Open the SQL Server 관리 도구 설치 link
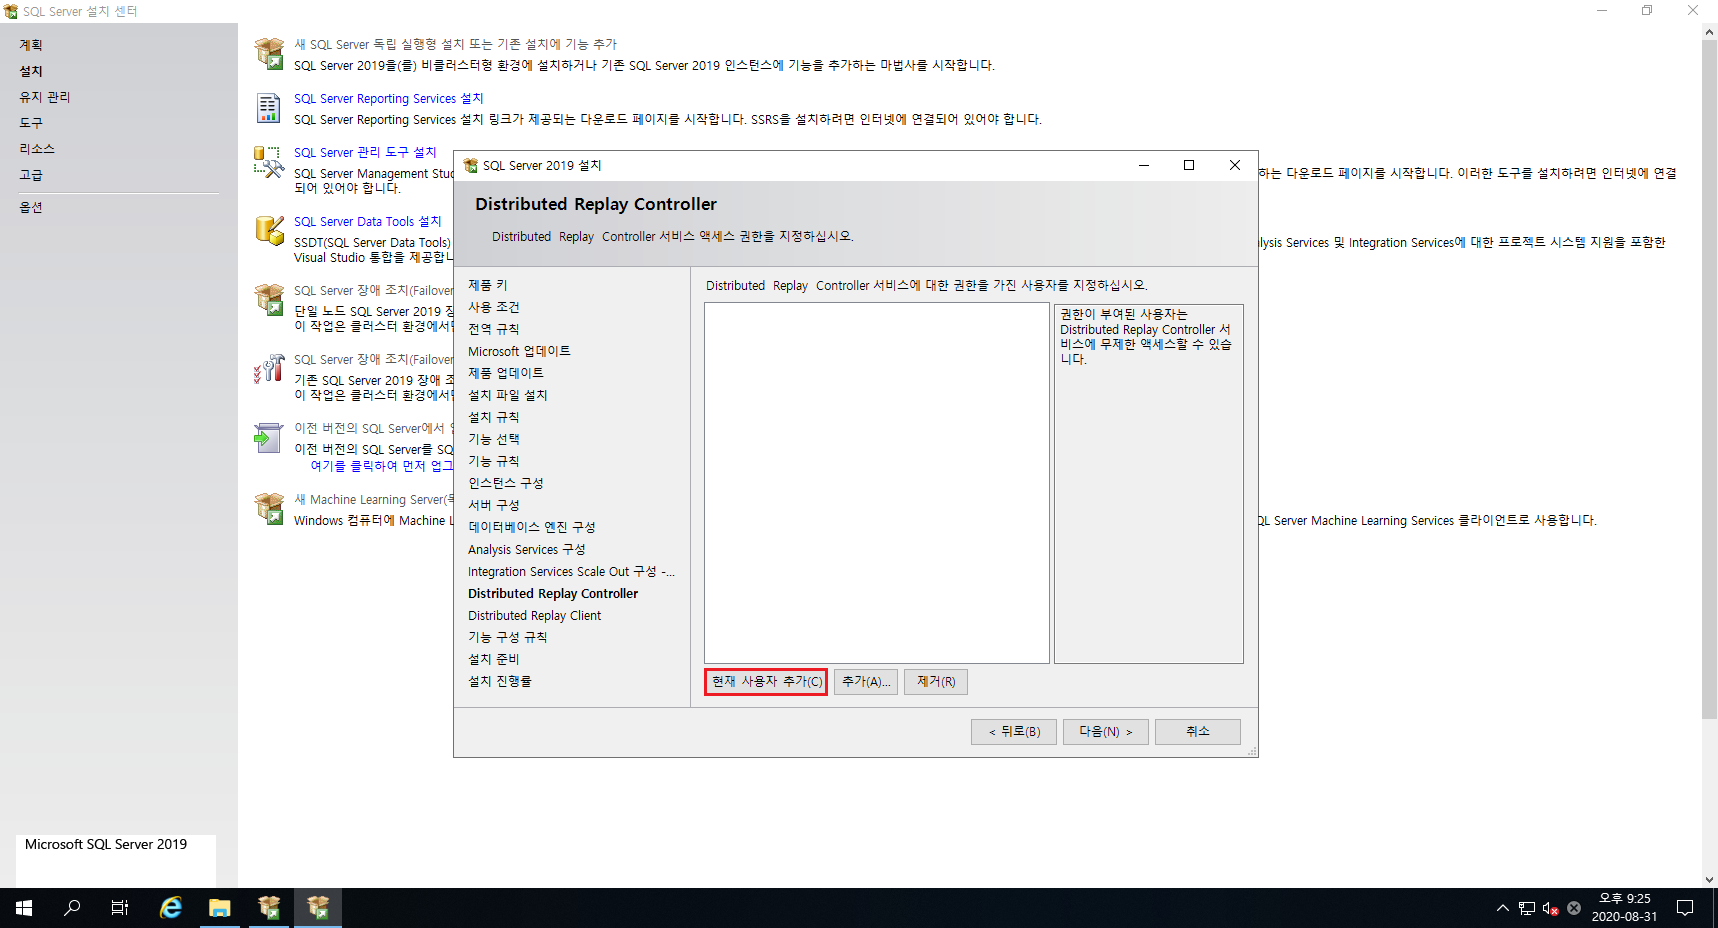 pos(365,152)
